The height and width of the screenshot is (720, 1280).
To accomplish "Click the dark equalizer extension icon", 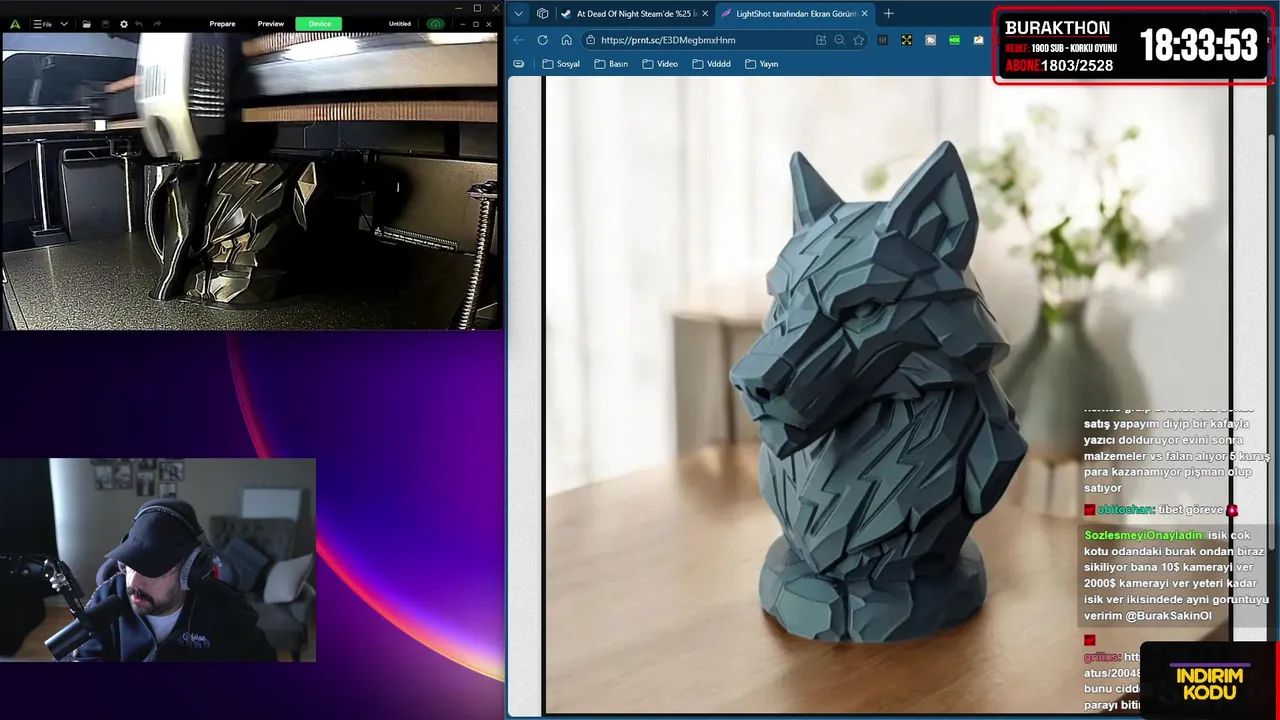I will click(882, 40).
